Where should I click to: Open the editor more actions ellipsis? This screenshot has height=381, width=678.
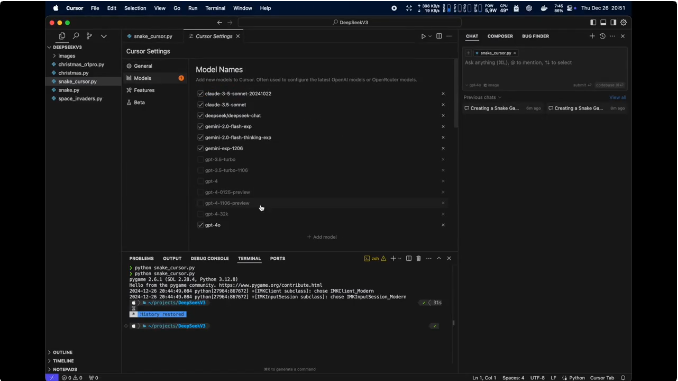(449, 36)
